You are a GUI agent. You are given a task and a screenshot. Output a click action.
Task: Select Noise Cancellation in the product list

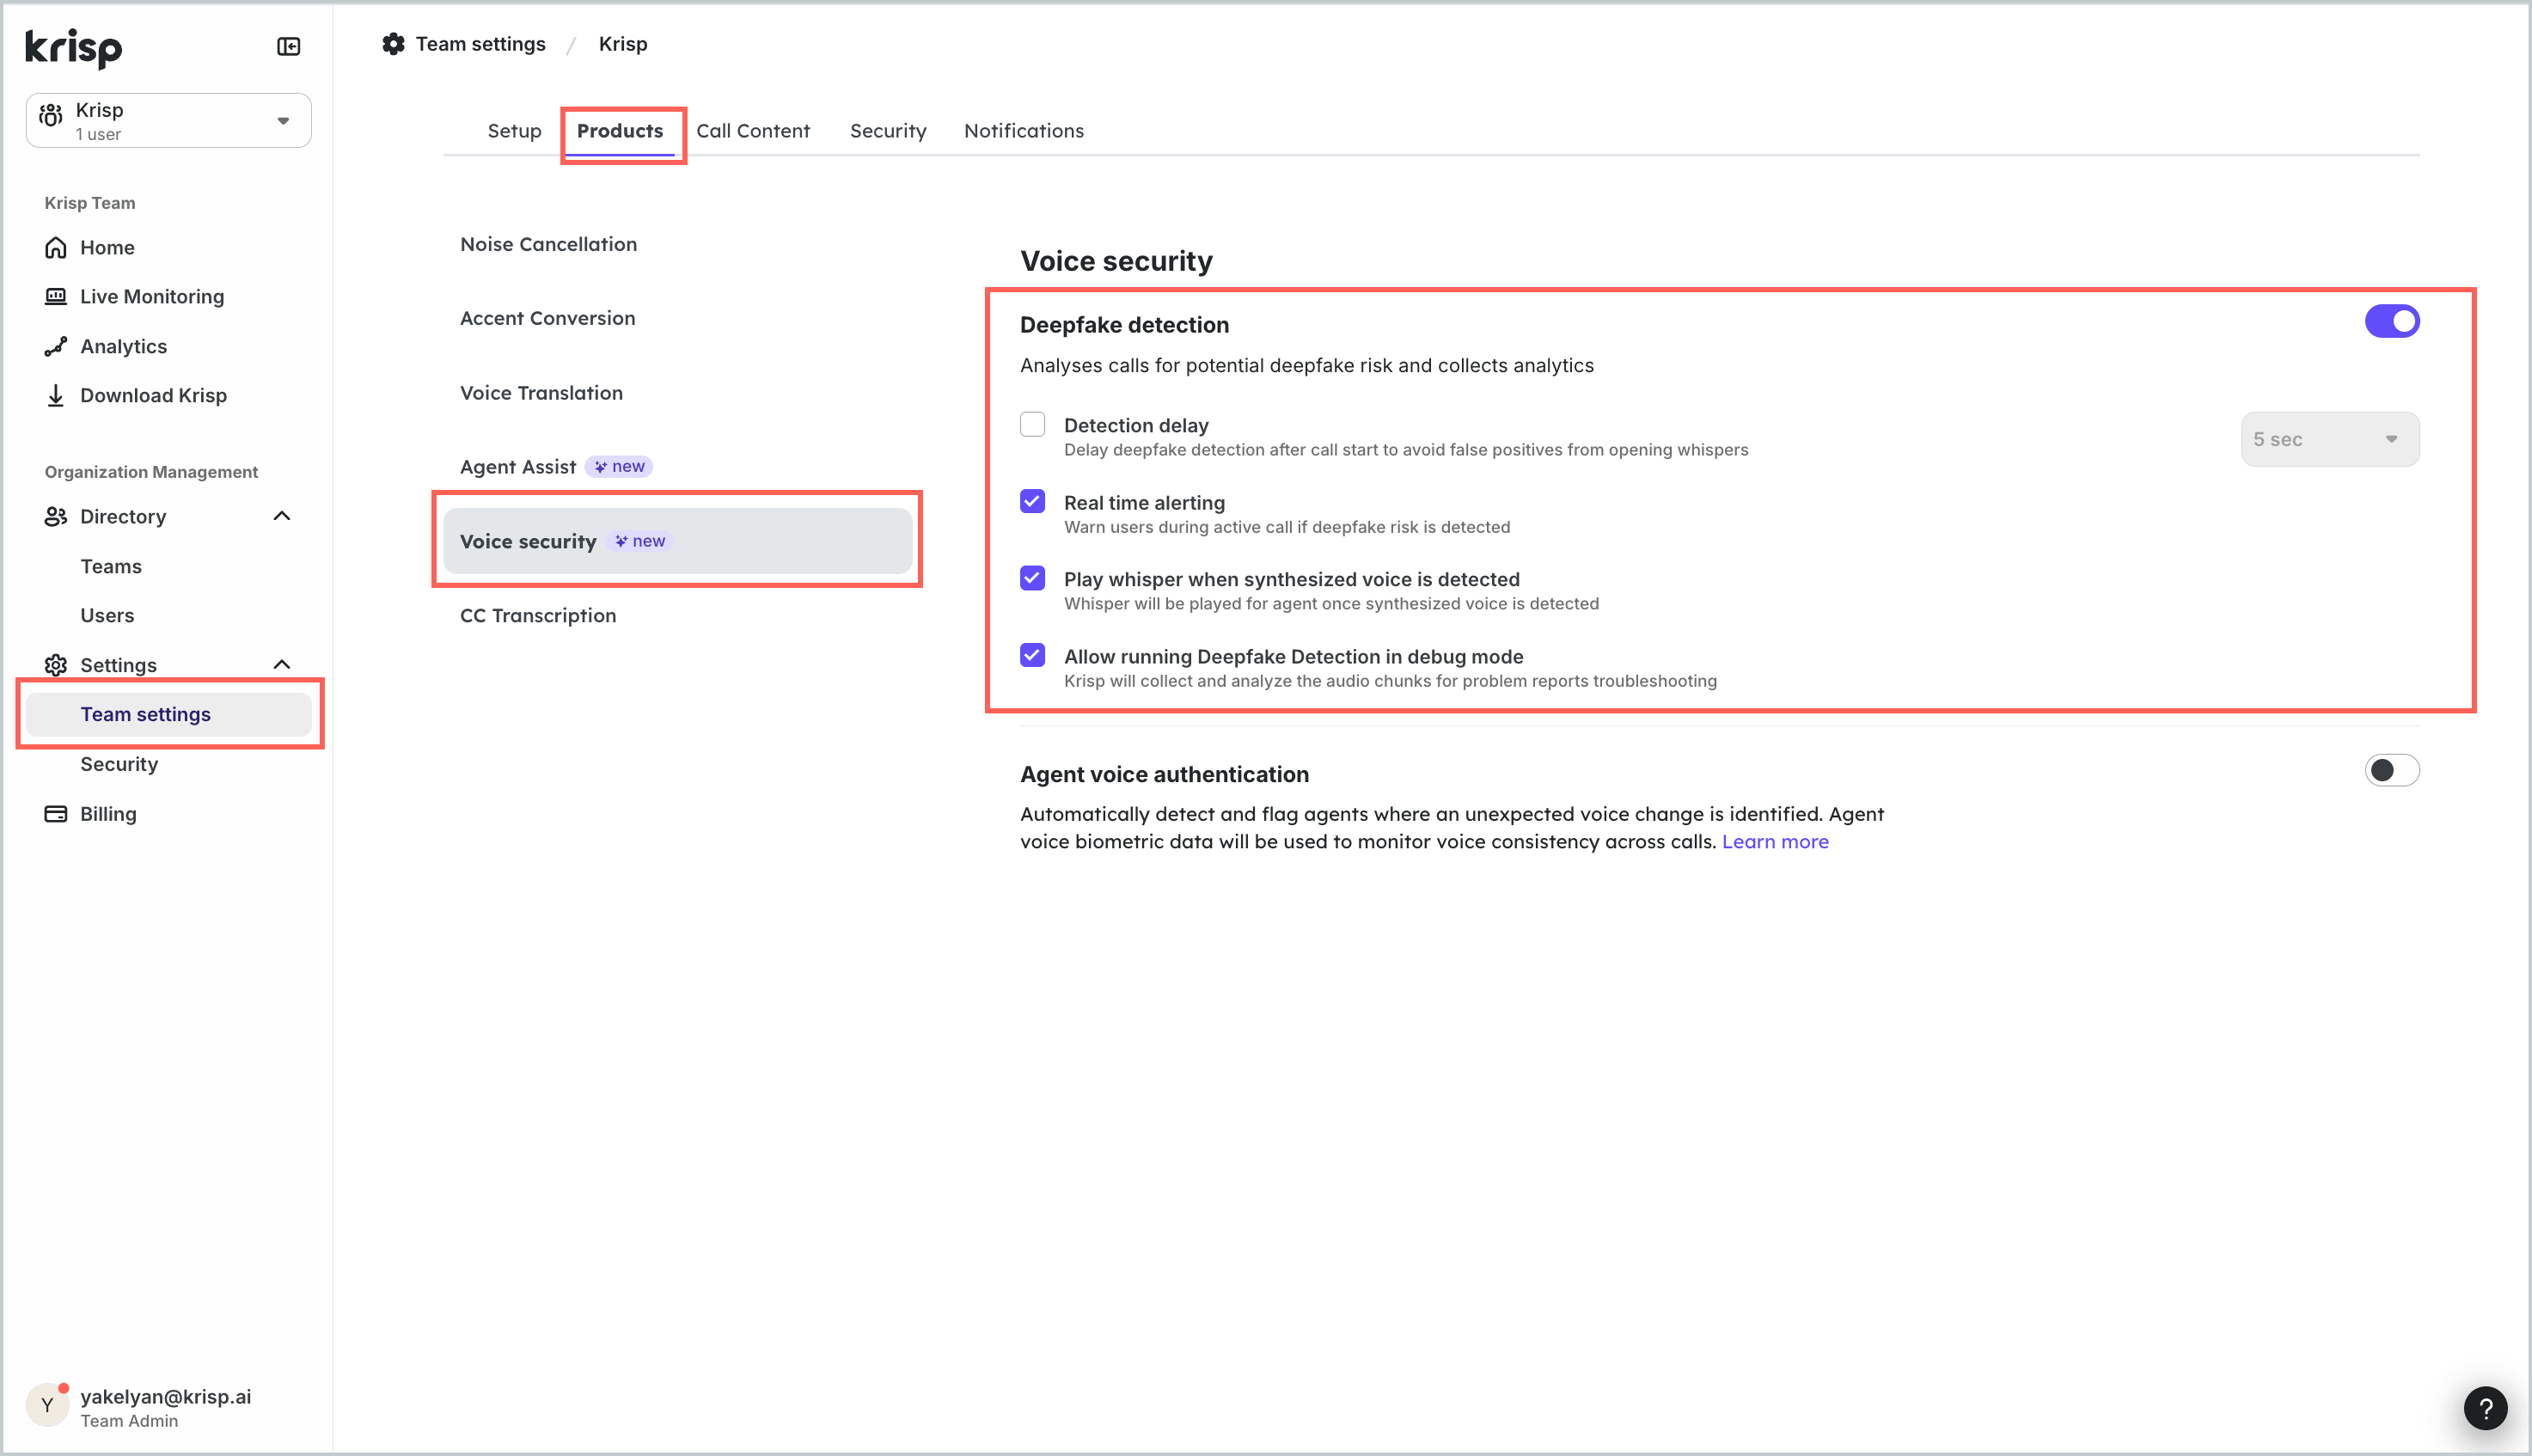point(548,244)
